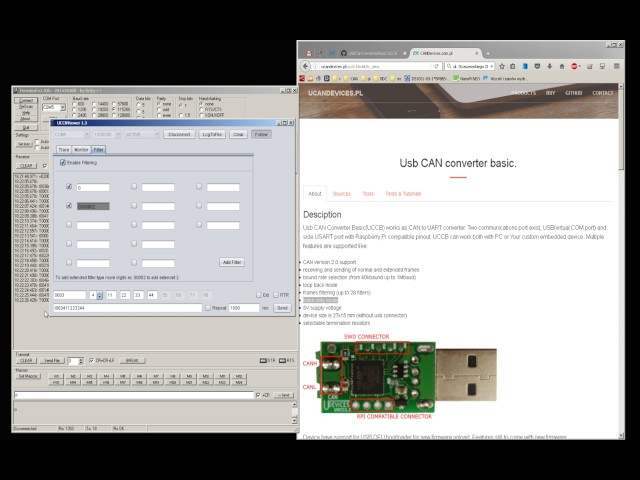Click ReScan in Terminal window
The width and height of the screenshot is (640, 480).
pos(26,107)
